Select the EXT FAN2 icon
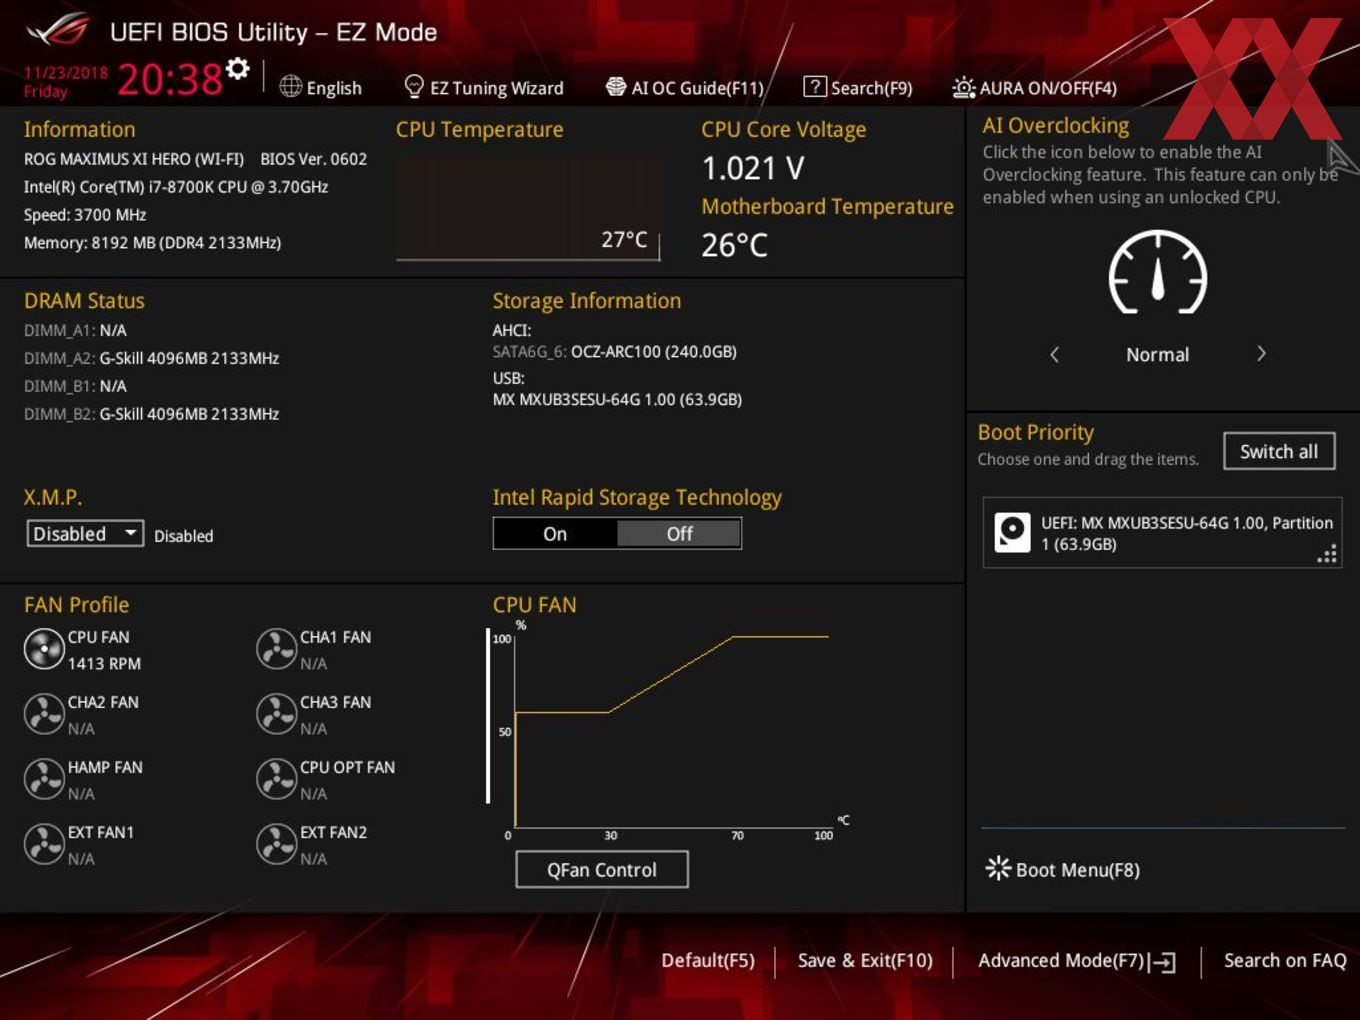The height and width of the screenshot is (1020, 1360). [x=276, y=844]
